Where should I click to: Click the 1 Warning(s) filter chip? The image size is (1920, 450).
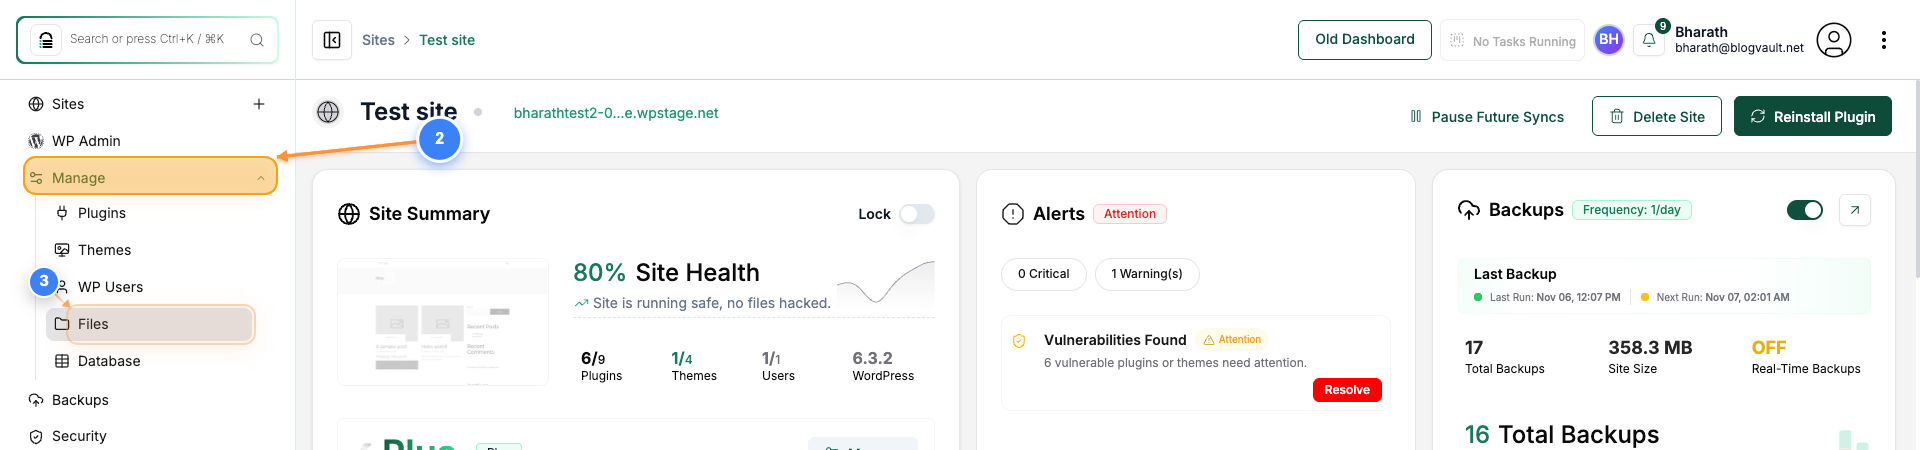click(x=1147, y=274)
